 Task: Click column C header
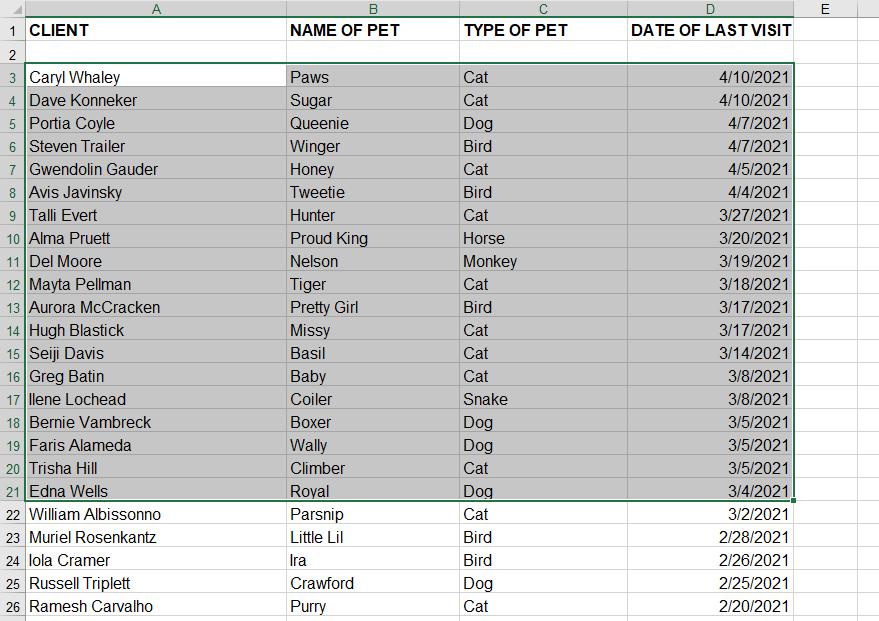(x=544, y=9)
